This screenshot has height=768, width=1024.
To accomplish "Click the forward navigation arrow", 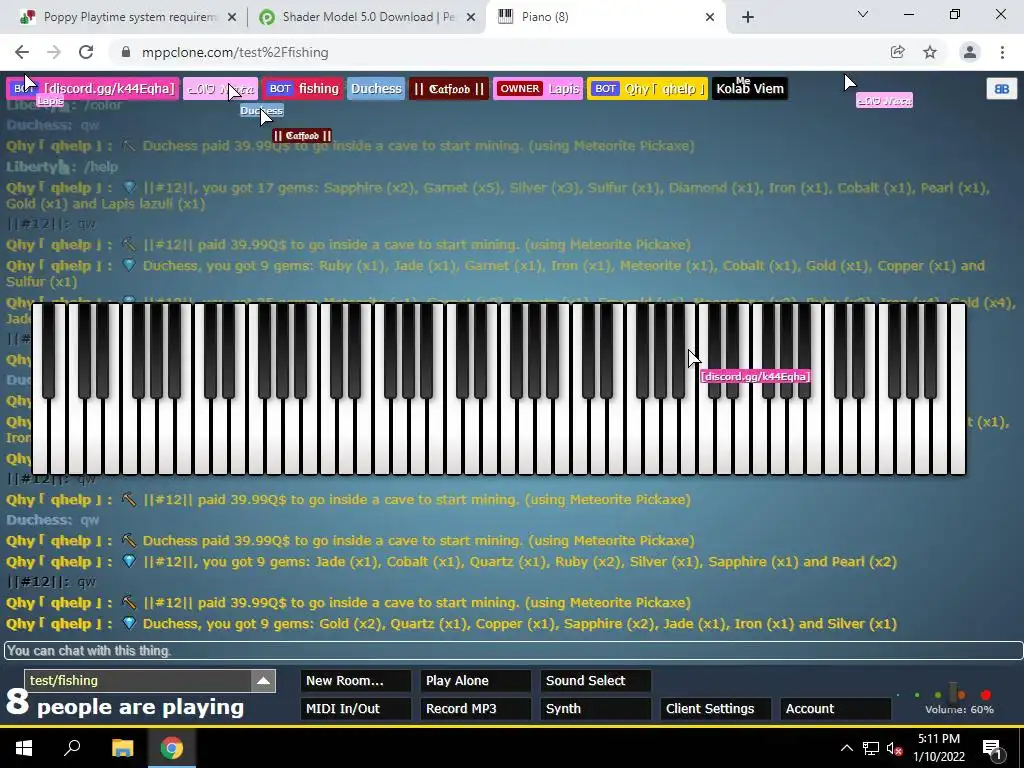I will pos(54,52).
